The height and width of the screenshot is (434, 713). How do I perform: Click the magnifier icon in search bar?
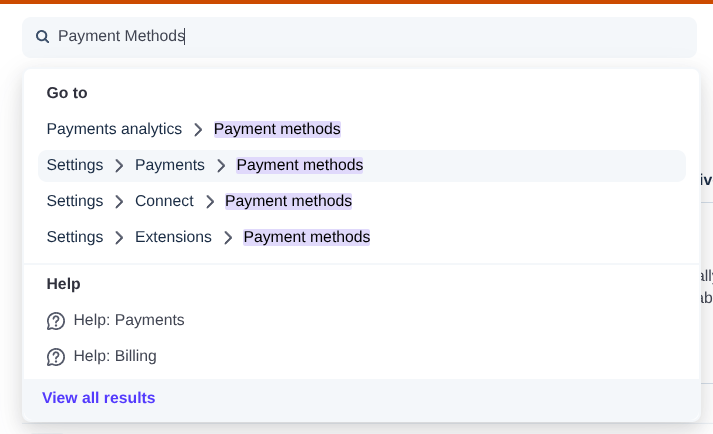pyautogui.click(x=43, y=37)
